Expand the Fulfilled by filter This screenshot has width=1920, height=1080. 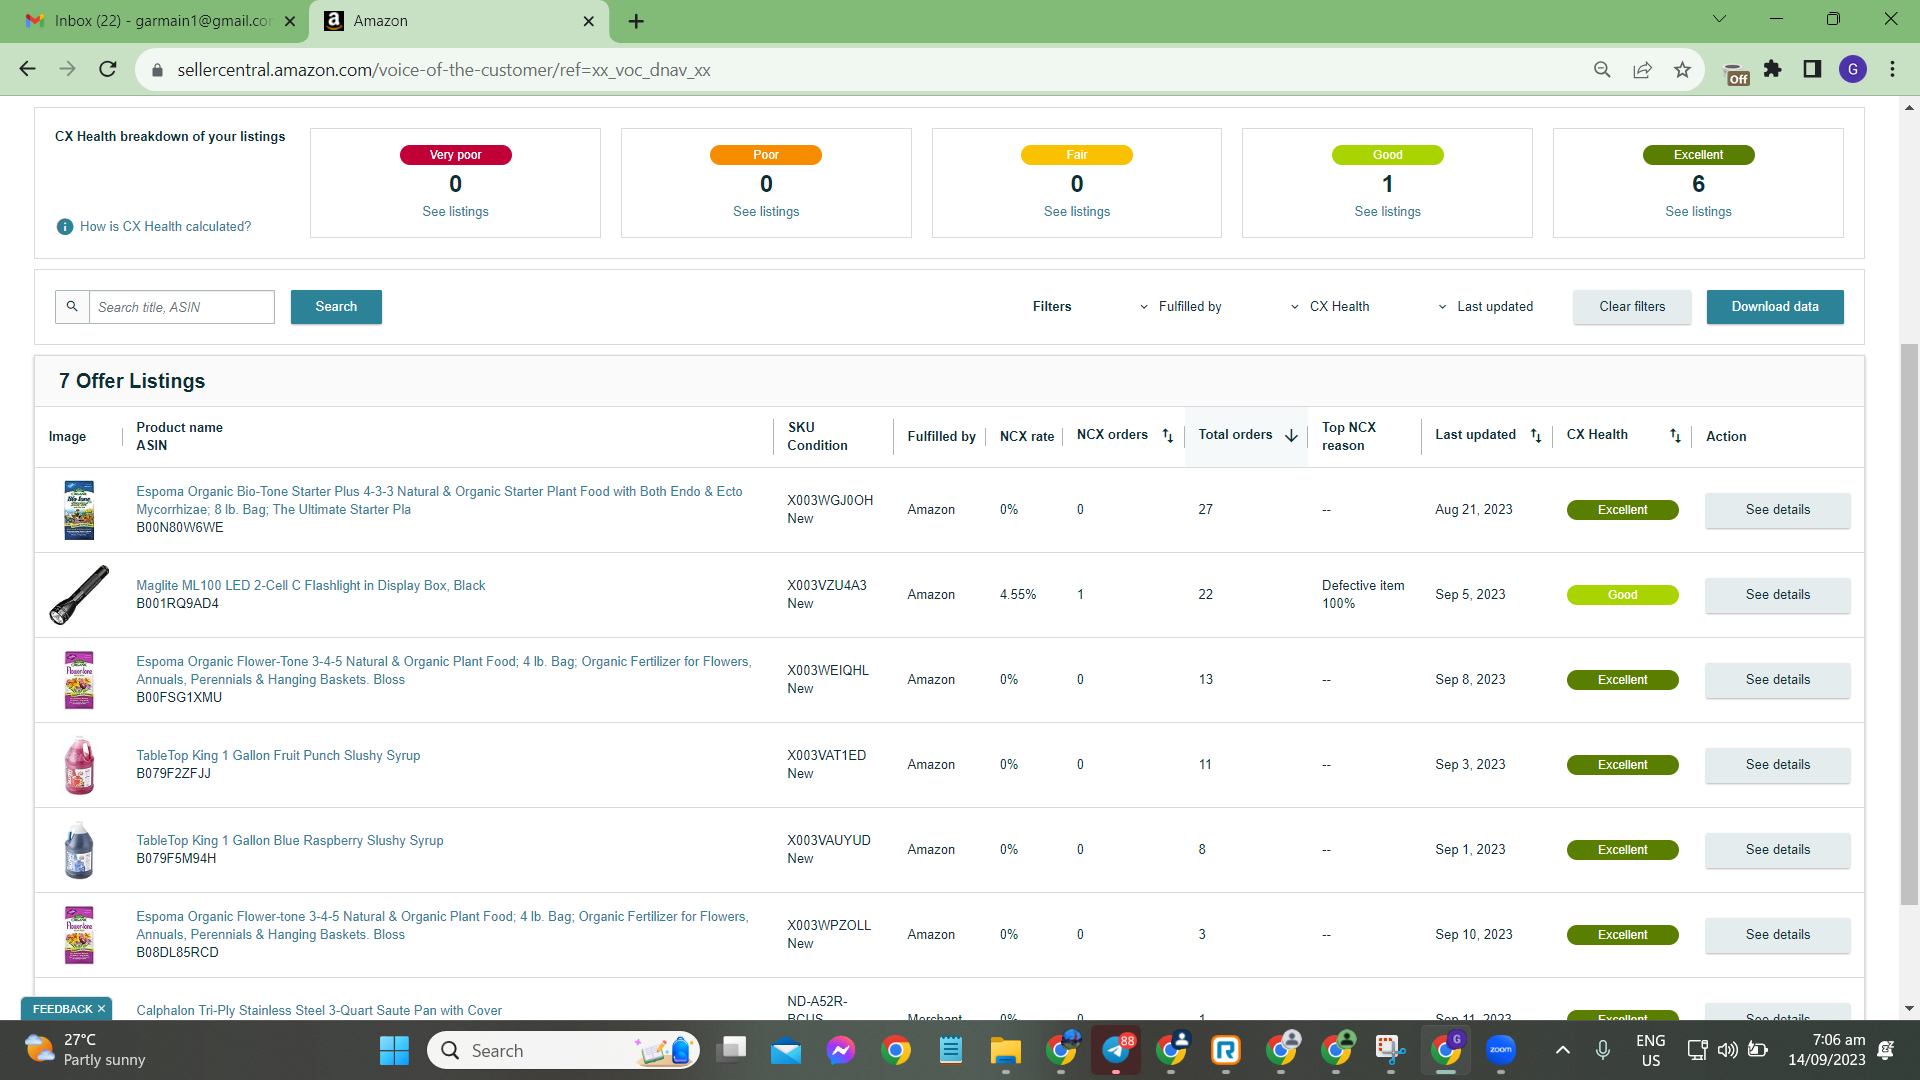[x=1180, y=307]
